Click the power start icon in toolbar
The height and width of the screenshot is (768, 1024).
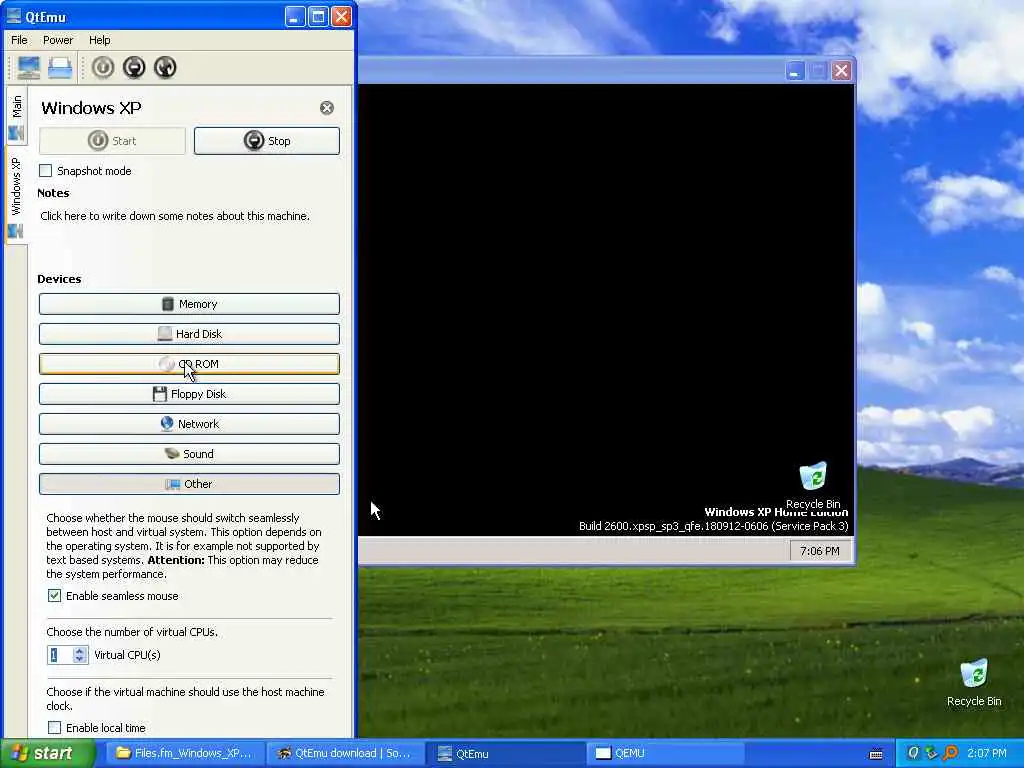tap(103, 67)
